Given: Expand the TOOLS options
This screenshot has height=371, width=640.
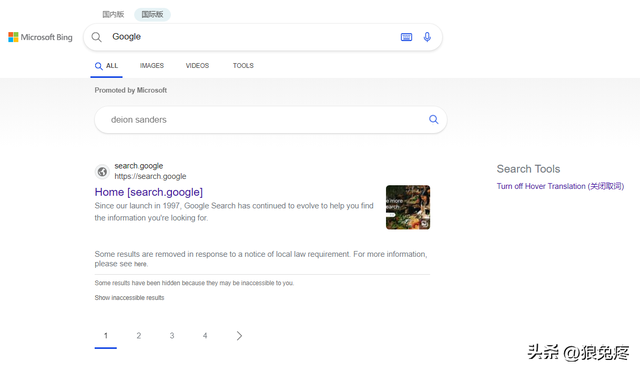Looking at the screenshot, I should pos(243,66).
